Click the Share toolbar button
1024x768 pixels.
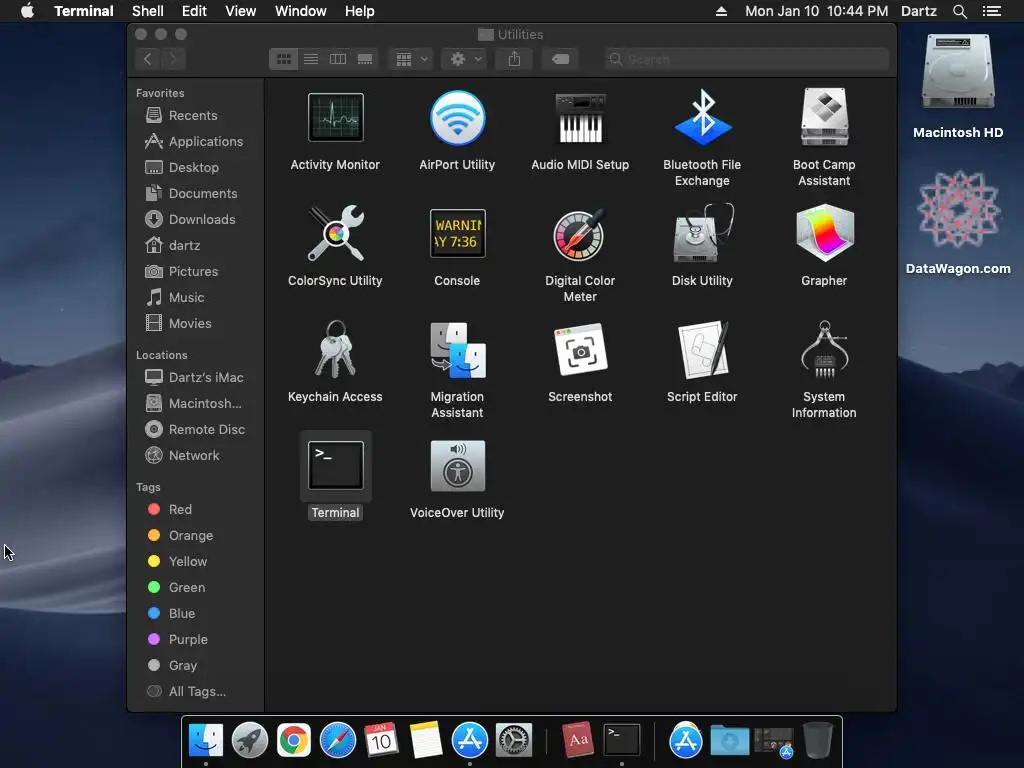pyautogui.click(x=514, y=59)
